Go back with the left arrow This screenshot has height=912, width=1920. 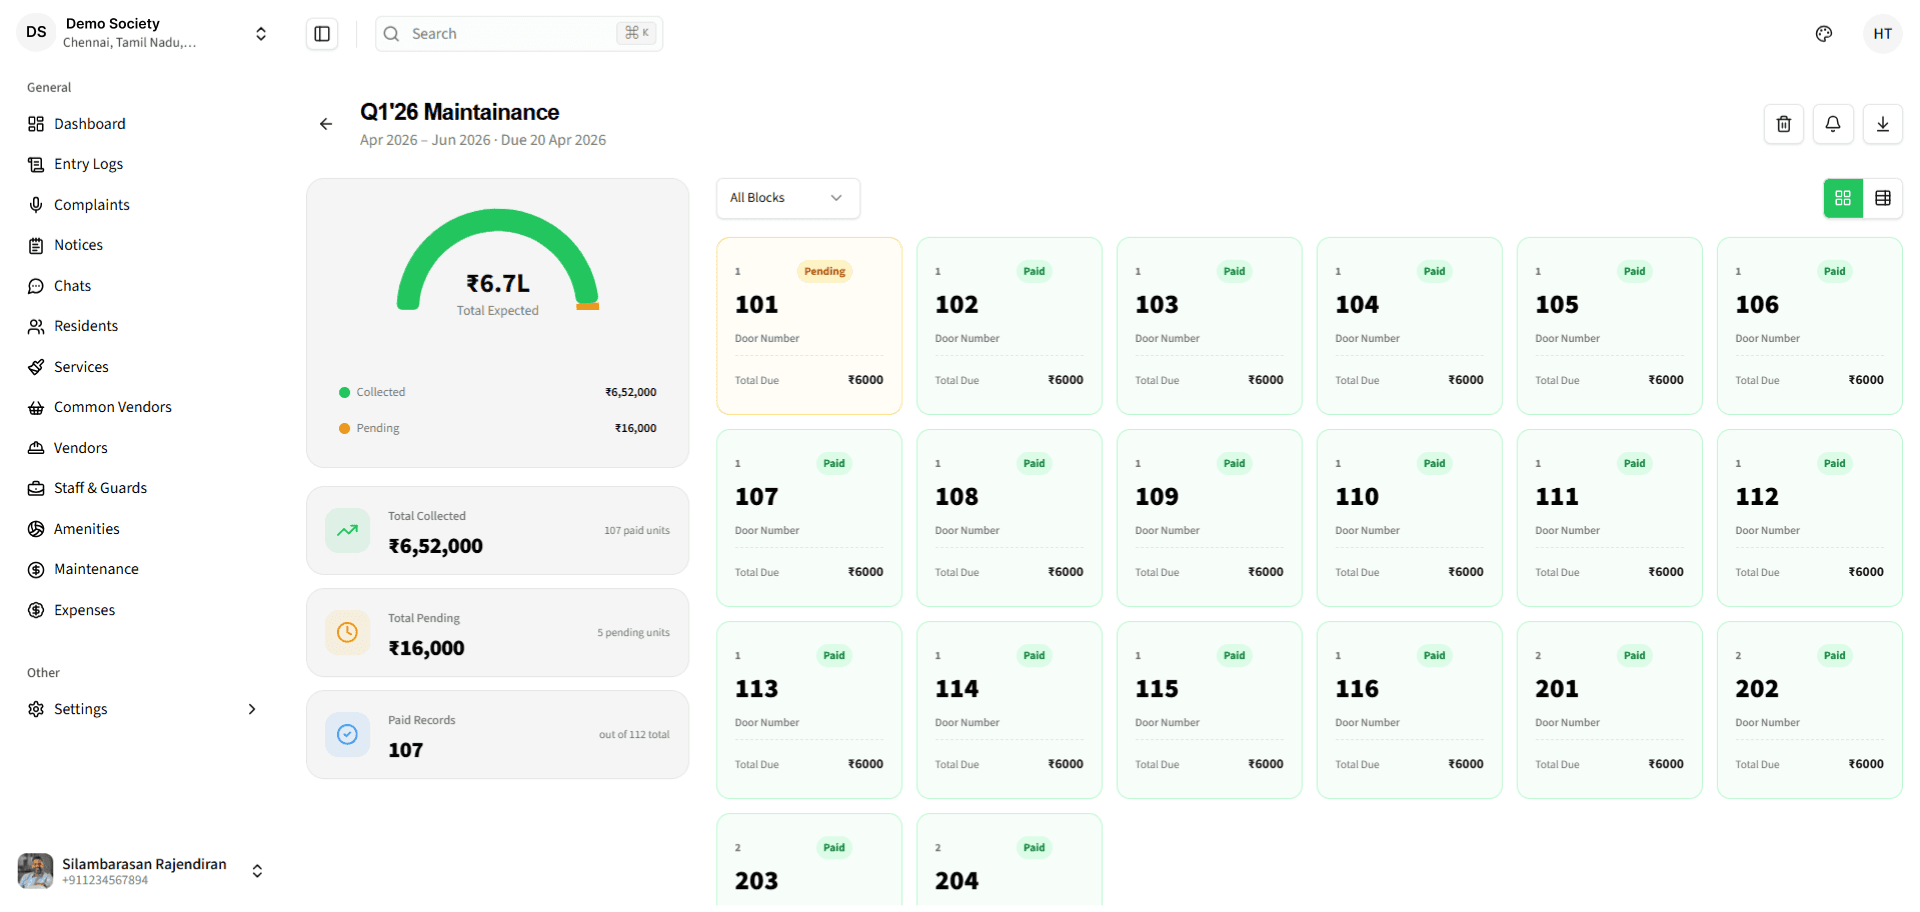tap(326, 124)
